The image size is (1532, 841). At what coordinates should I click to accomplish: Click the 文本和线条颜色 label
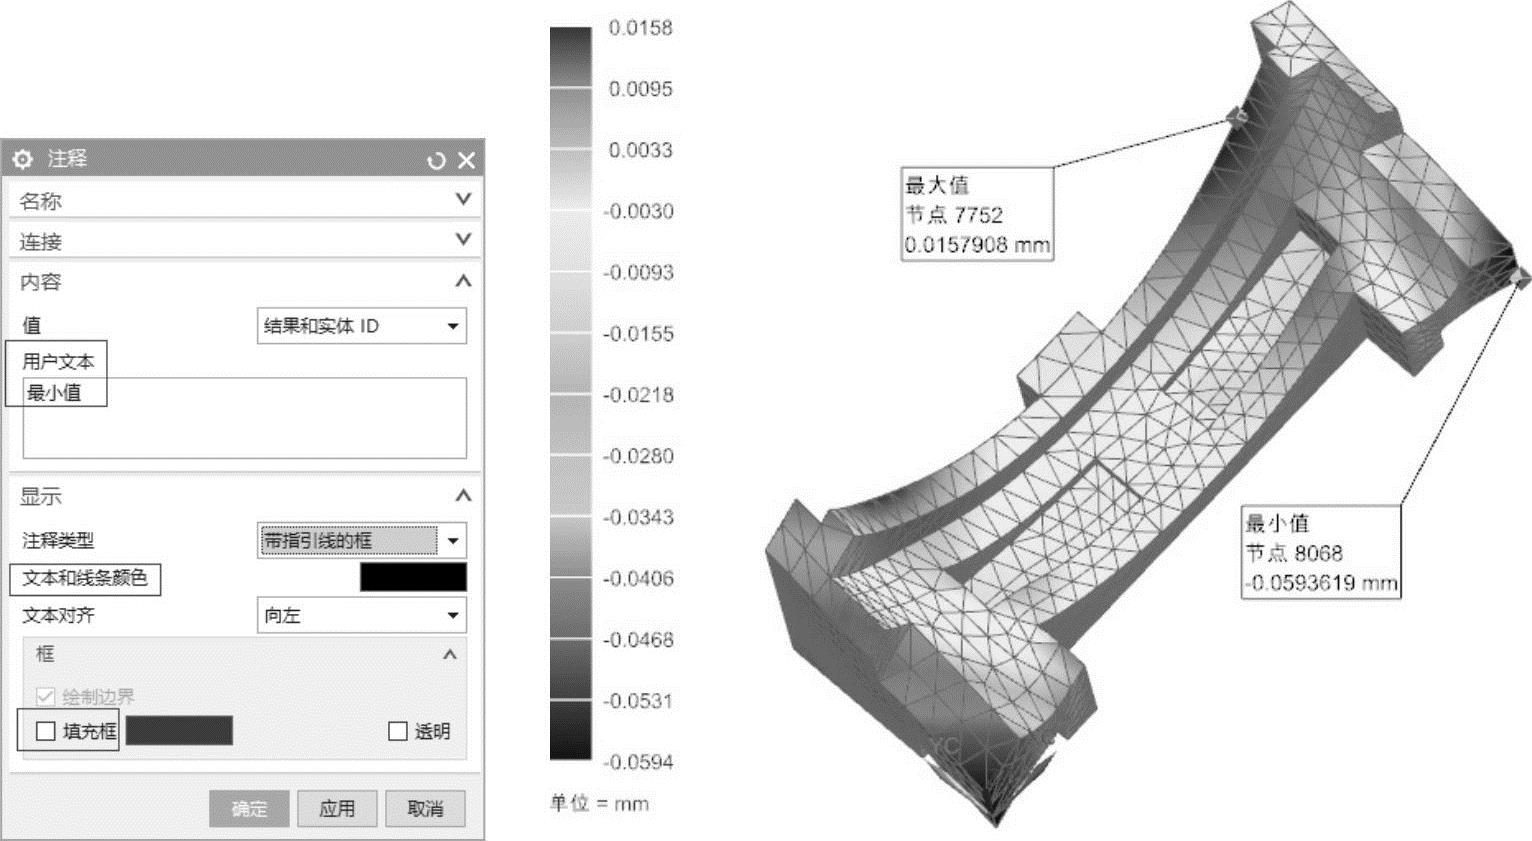[x=85, y=578]
